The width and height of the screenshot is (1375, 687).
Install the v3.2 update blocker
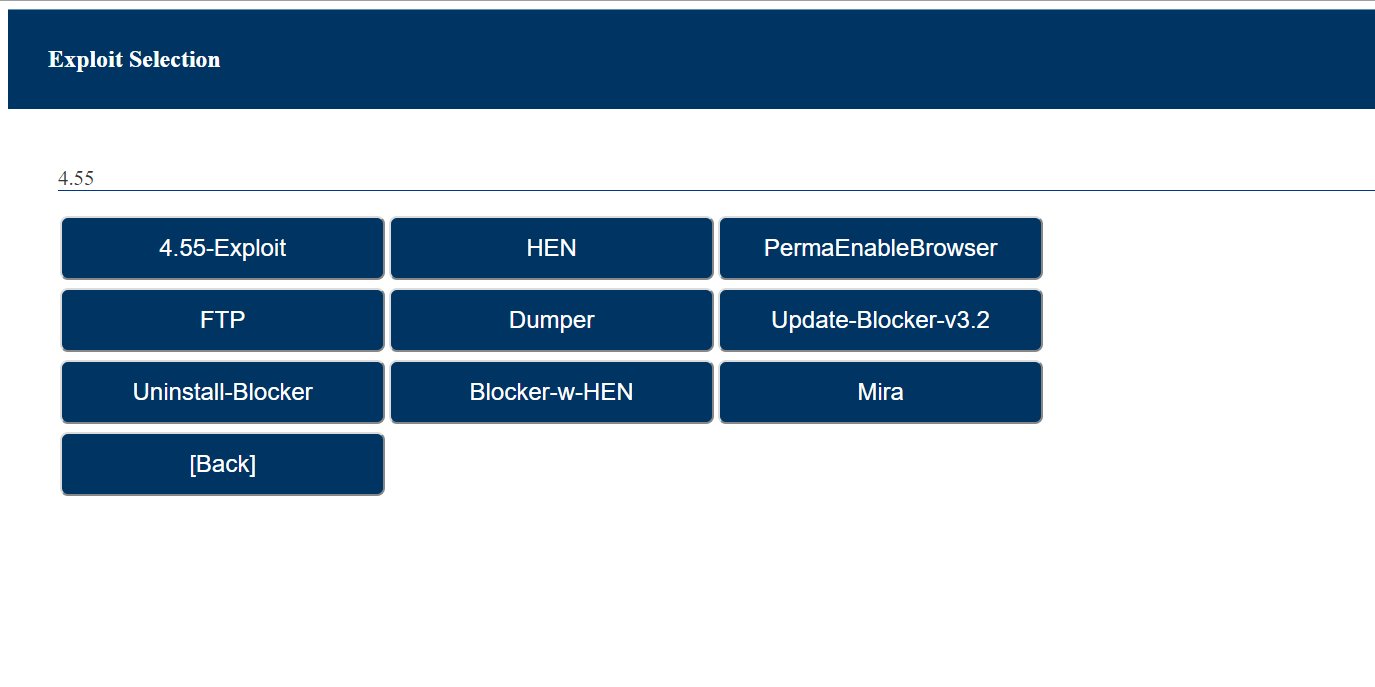tap(880, 320)
